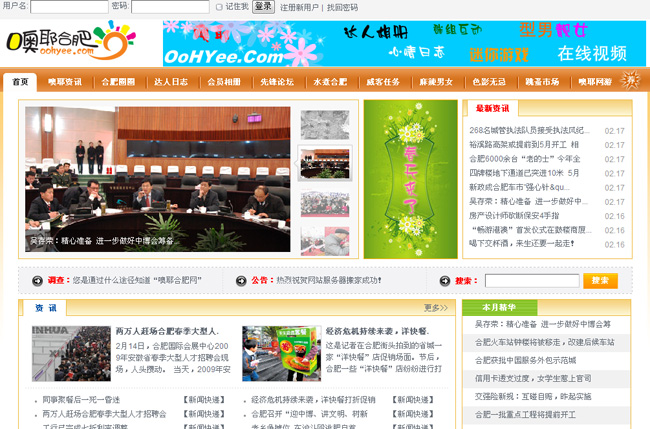Image resolution: width=650 pixels, height=429 pixels.
Task: Click the large meeting room slideshow photo
Action: [158, 179]
